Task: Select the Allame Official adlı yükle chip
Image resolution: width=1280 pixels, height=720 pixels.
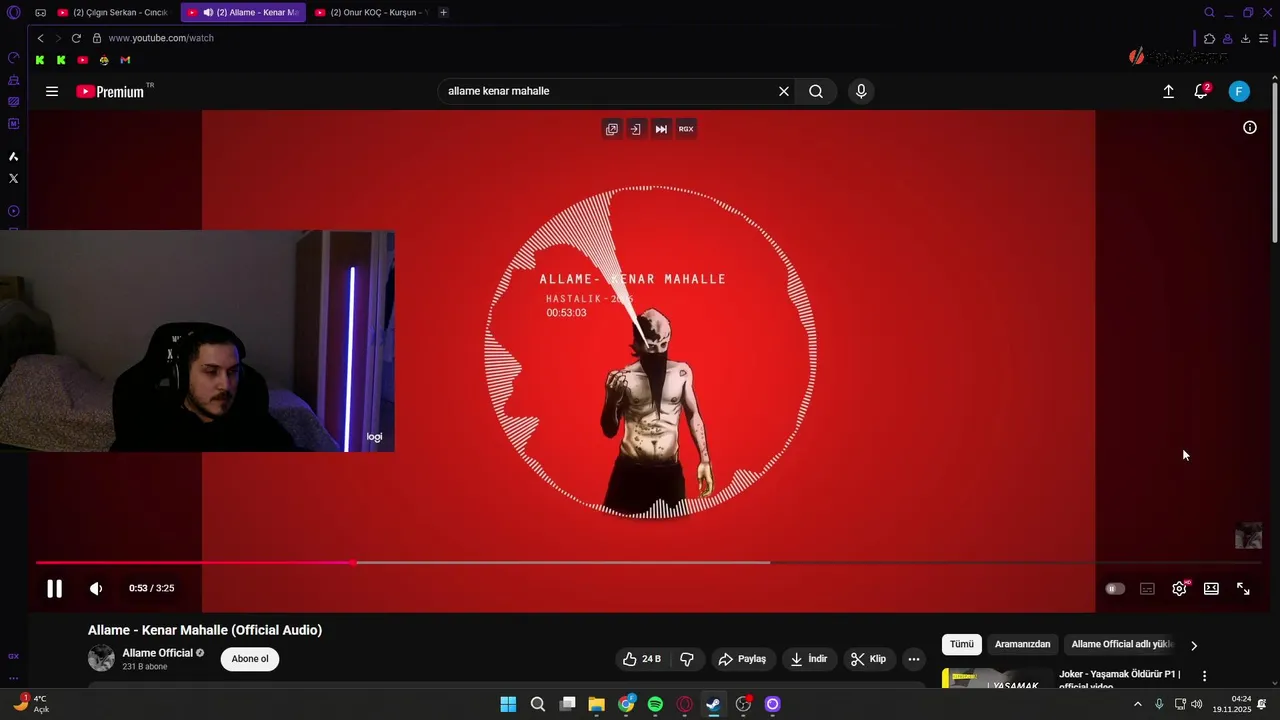Action: 1122,645
